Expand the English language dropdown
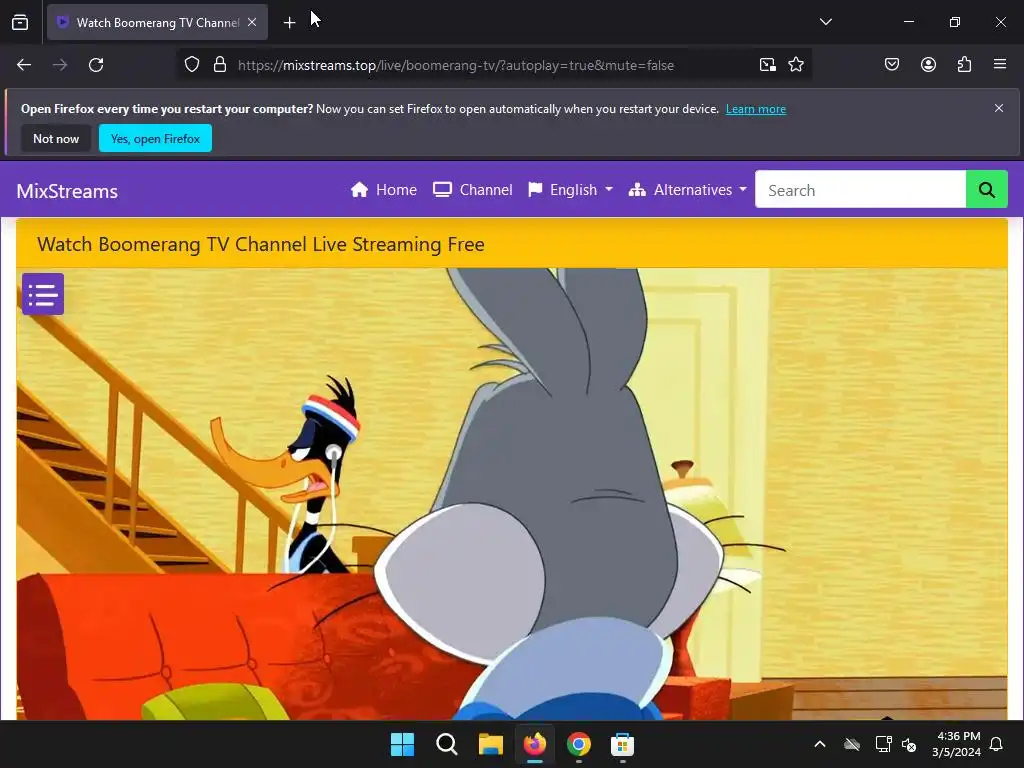The image size is (1024, 768). [571, 190]
